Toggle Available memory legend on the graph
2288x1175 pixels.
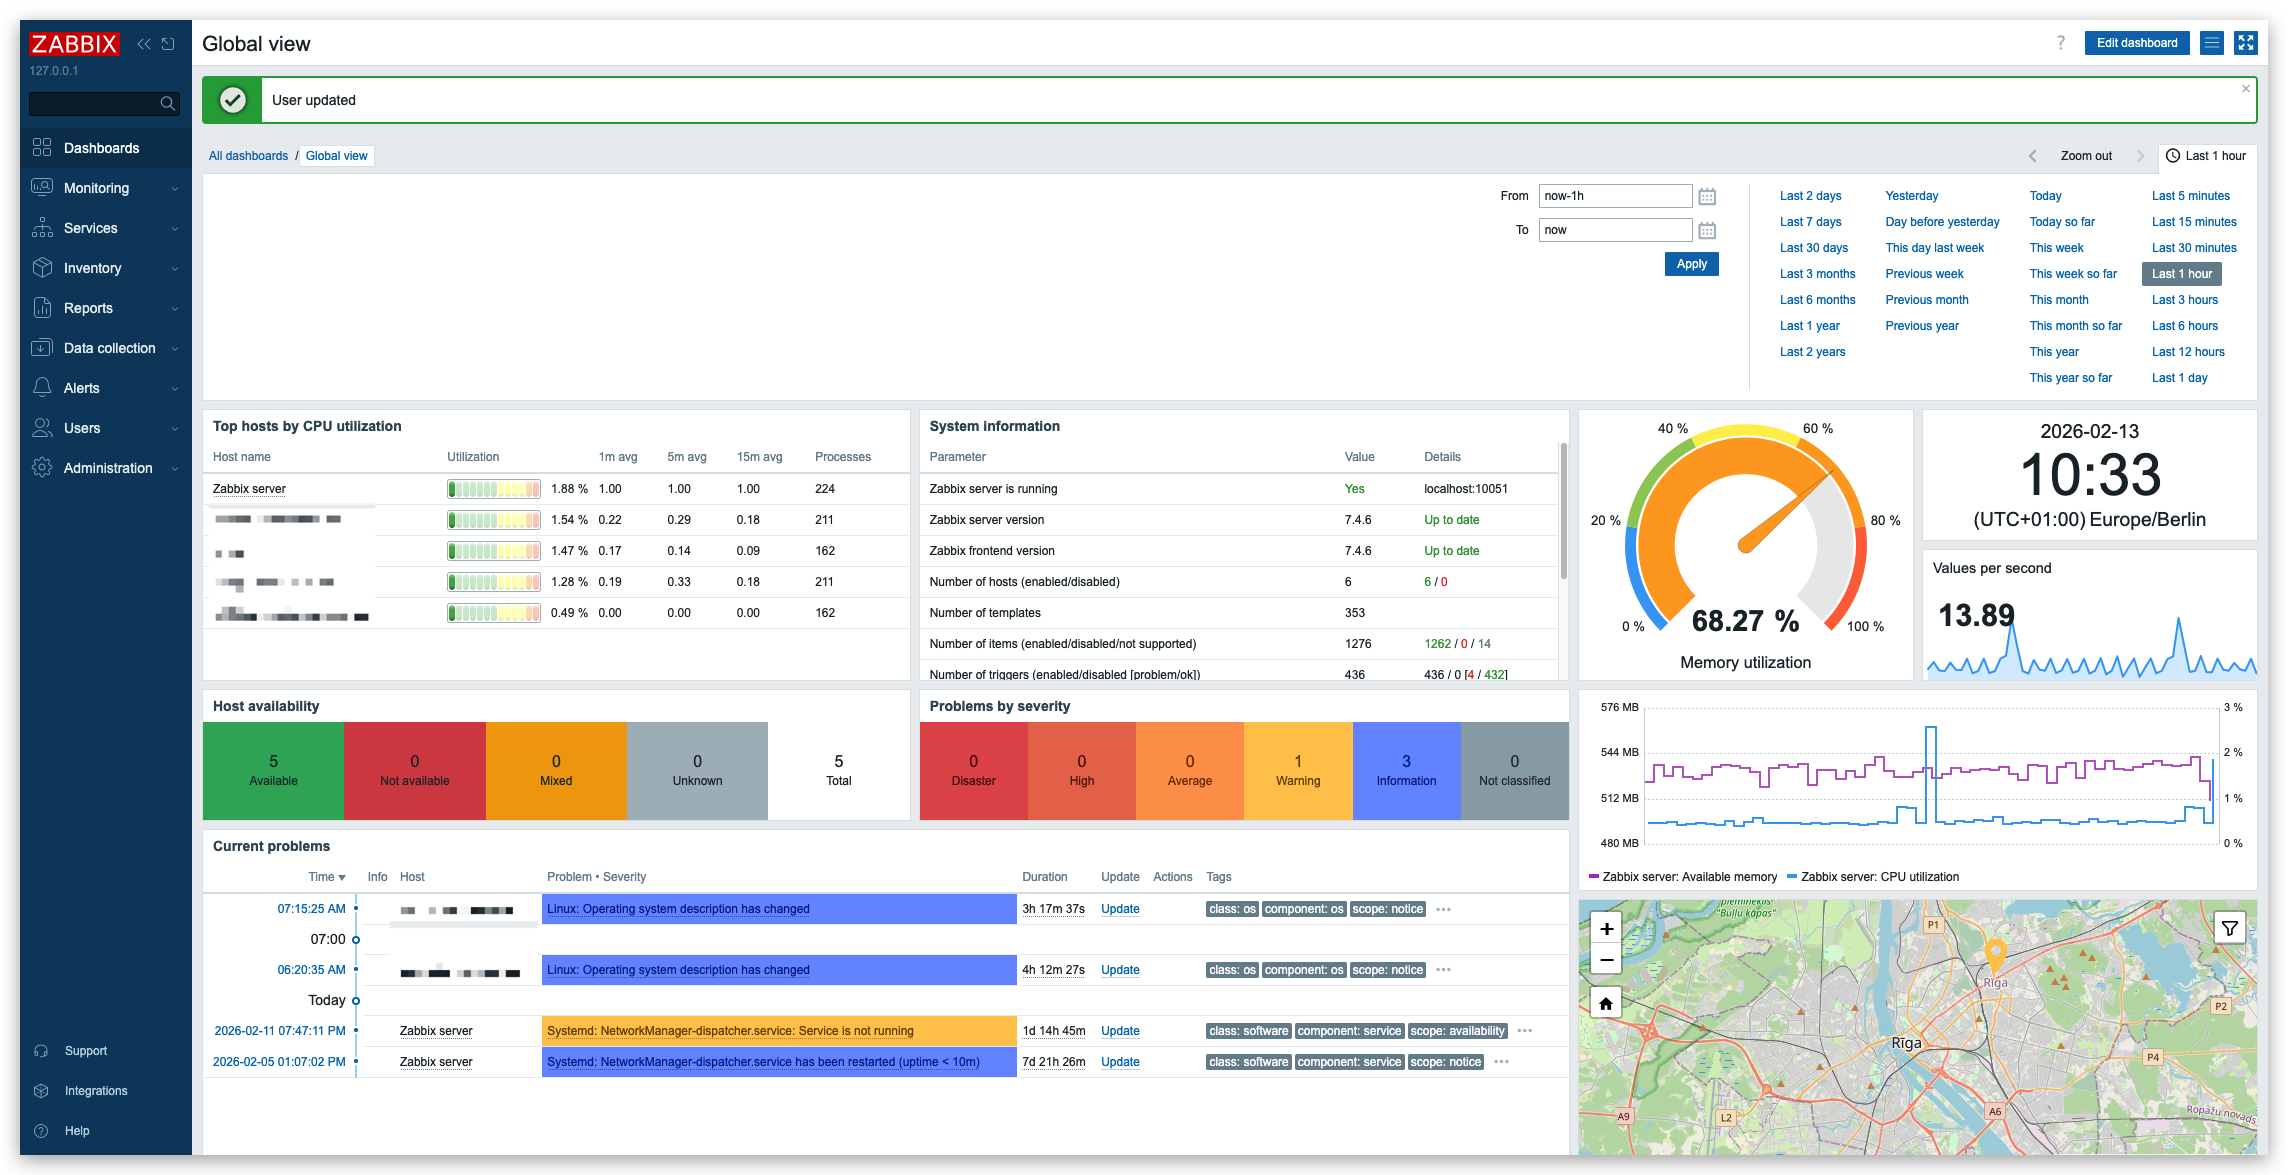click(1683, 877)
